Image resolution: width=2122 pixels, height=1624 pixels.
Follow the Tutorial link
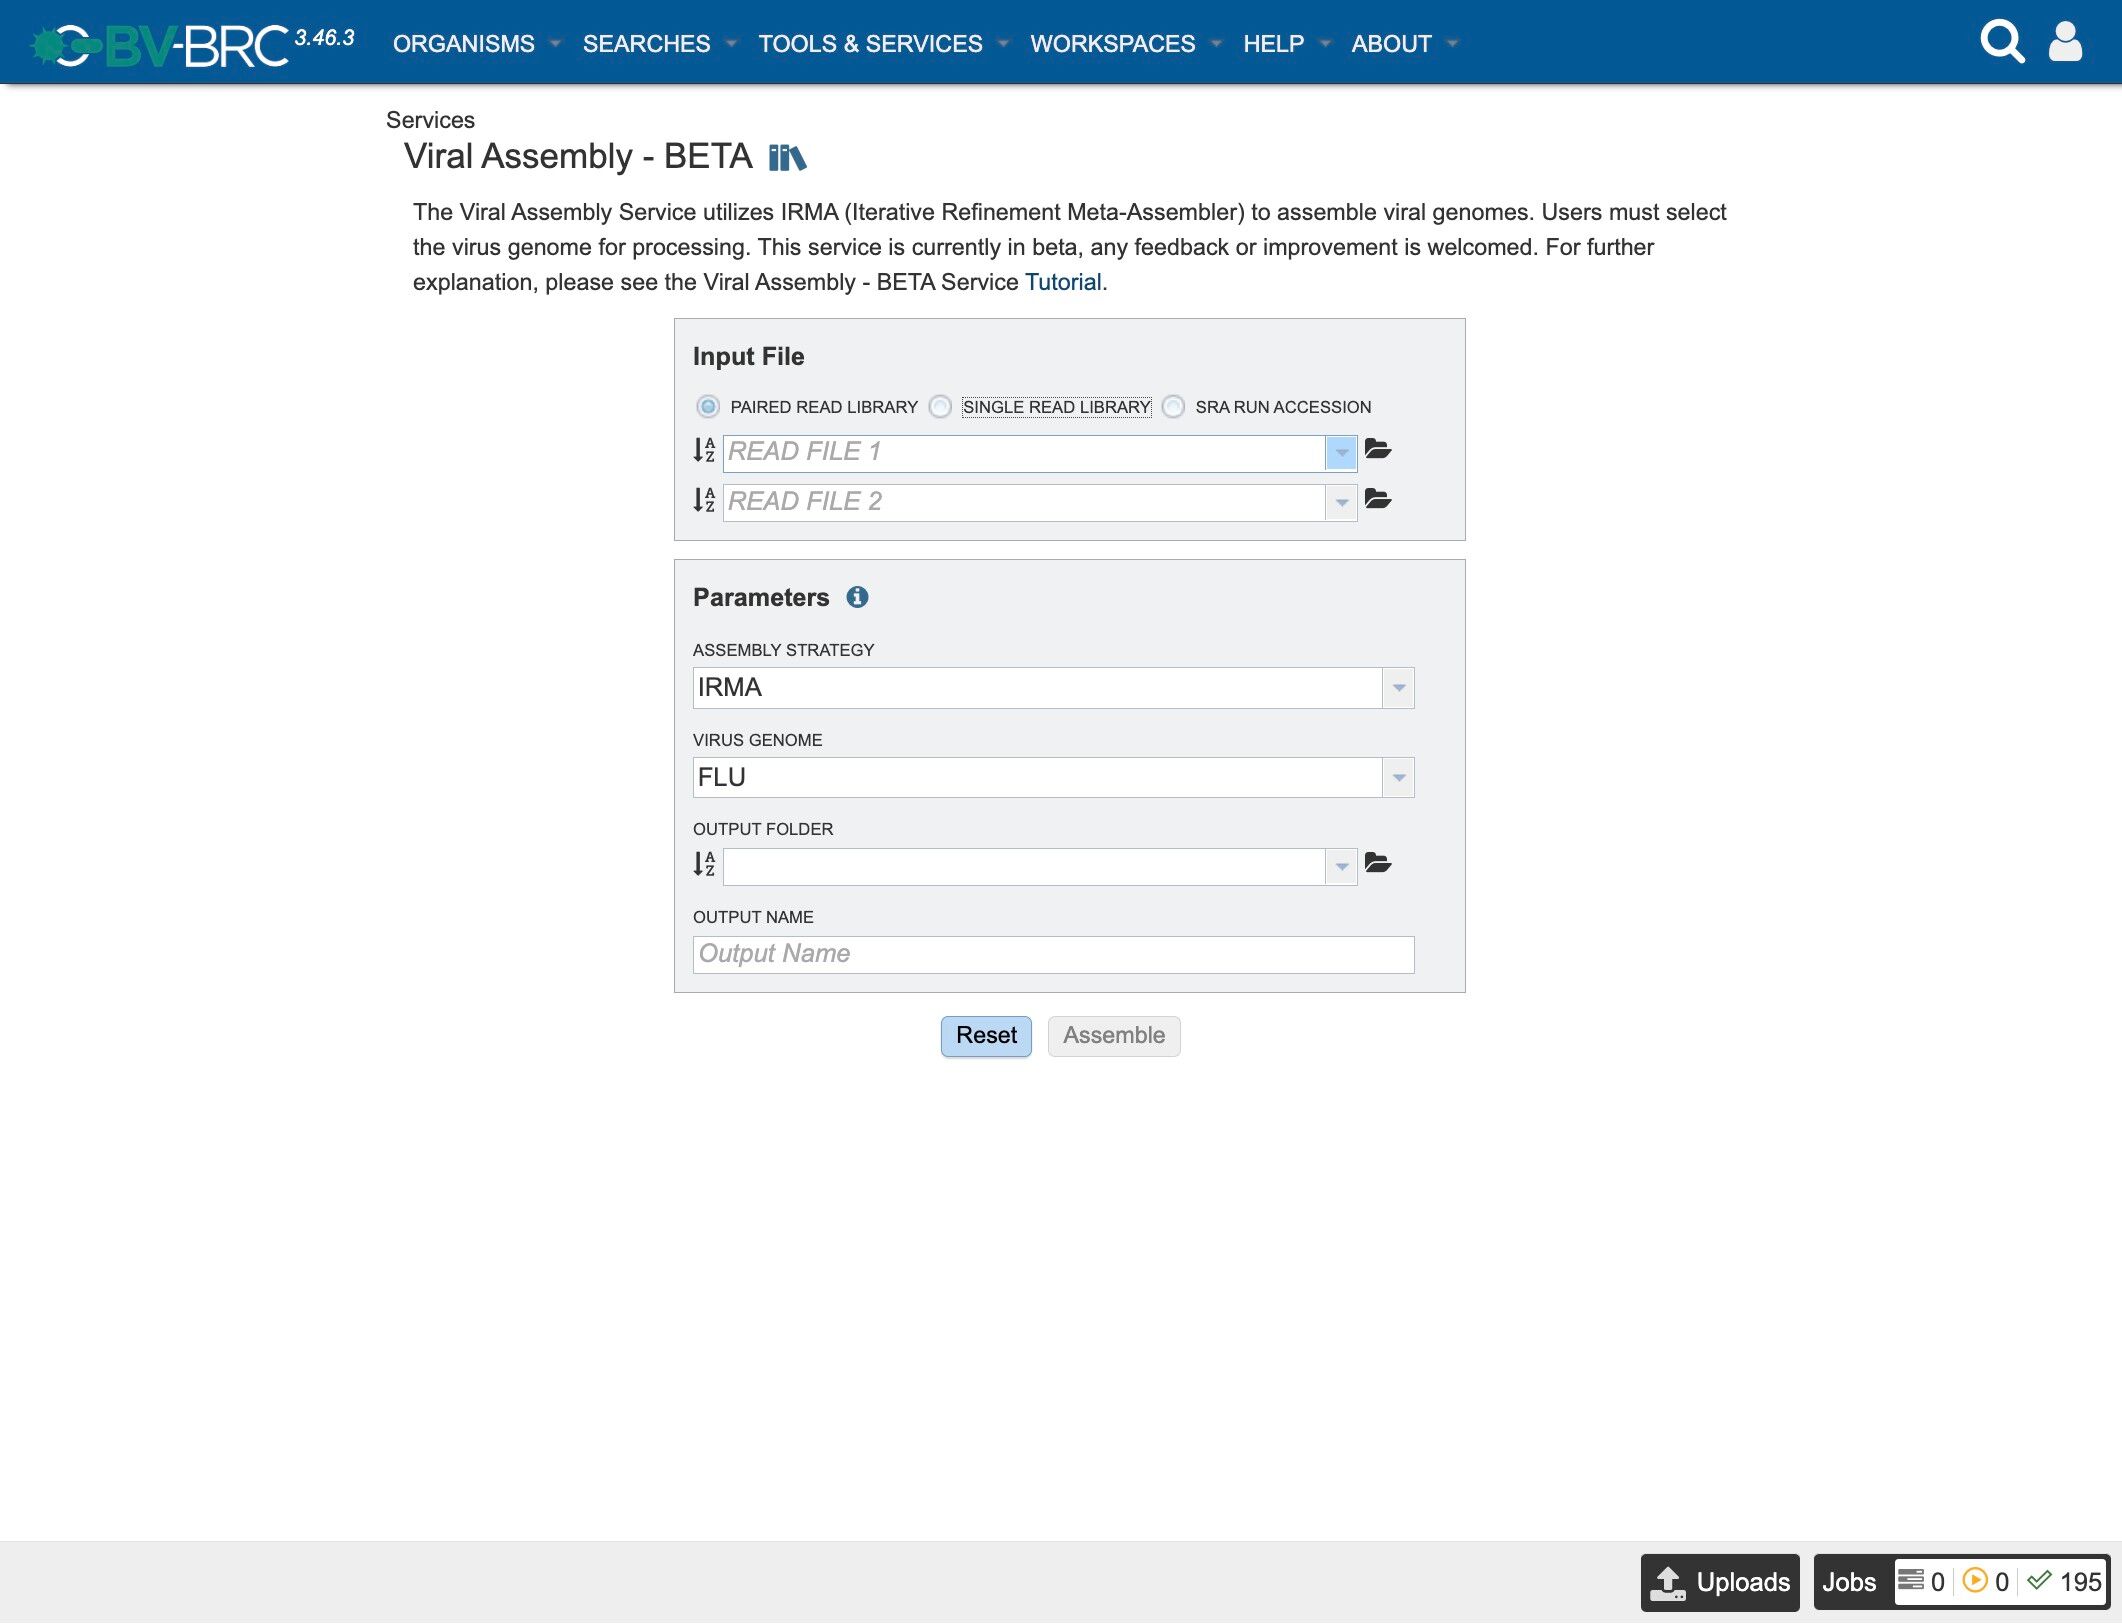(1062, 282)
